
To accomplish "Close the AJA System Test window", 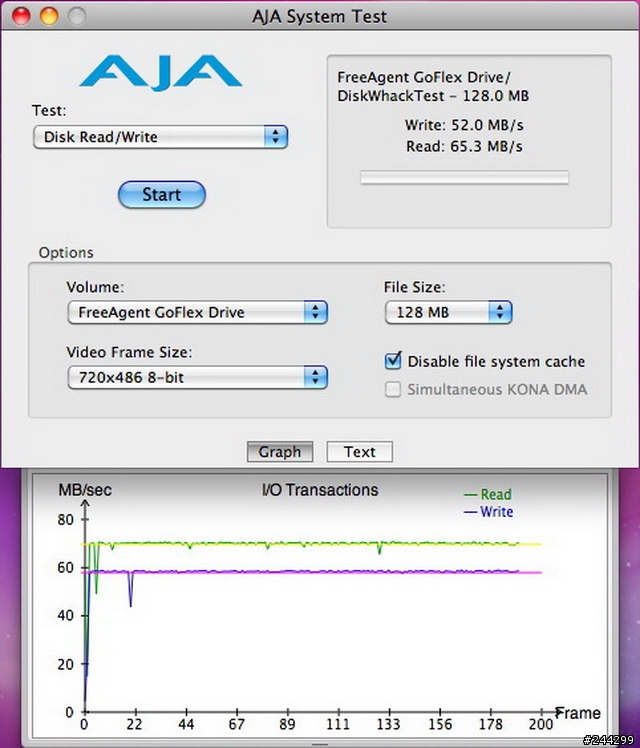I will pos(21,16).
